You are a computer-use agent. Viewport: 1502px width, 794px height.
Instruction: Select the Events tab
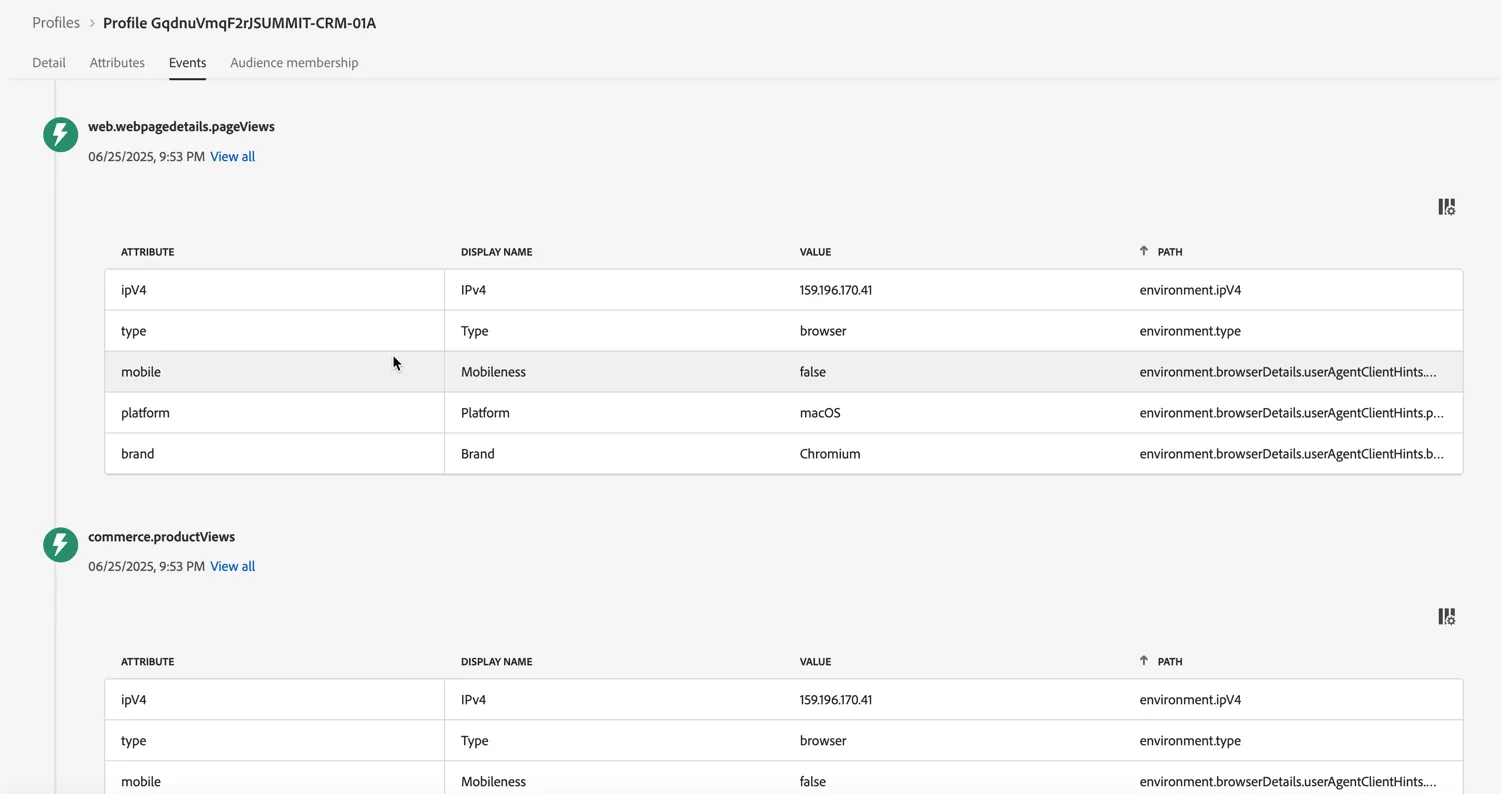point(187,62)
